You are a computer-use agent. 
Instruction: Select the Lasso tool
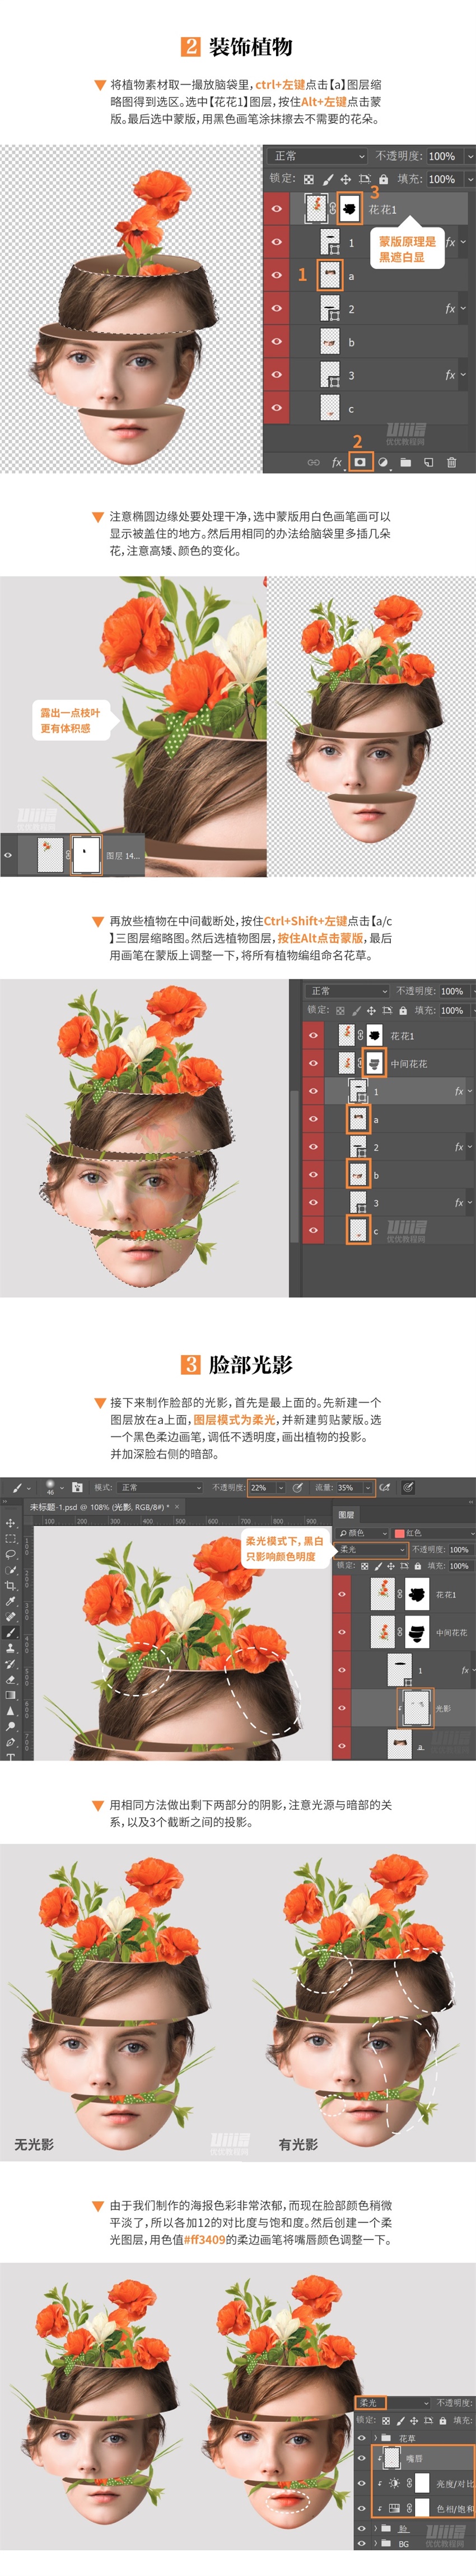pyautogui.click(x=10, y=1554)
